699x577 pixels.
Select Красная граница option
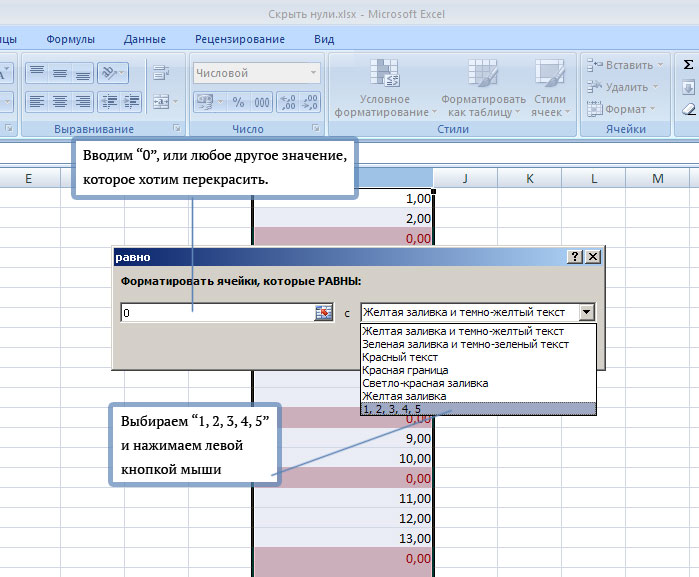tap(478, 370)
